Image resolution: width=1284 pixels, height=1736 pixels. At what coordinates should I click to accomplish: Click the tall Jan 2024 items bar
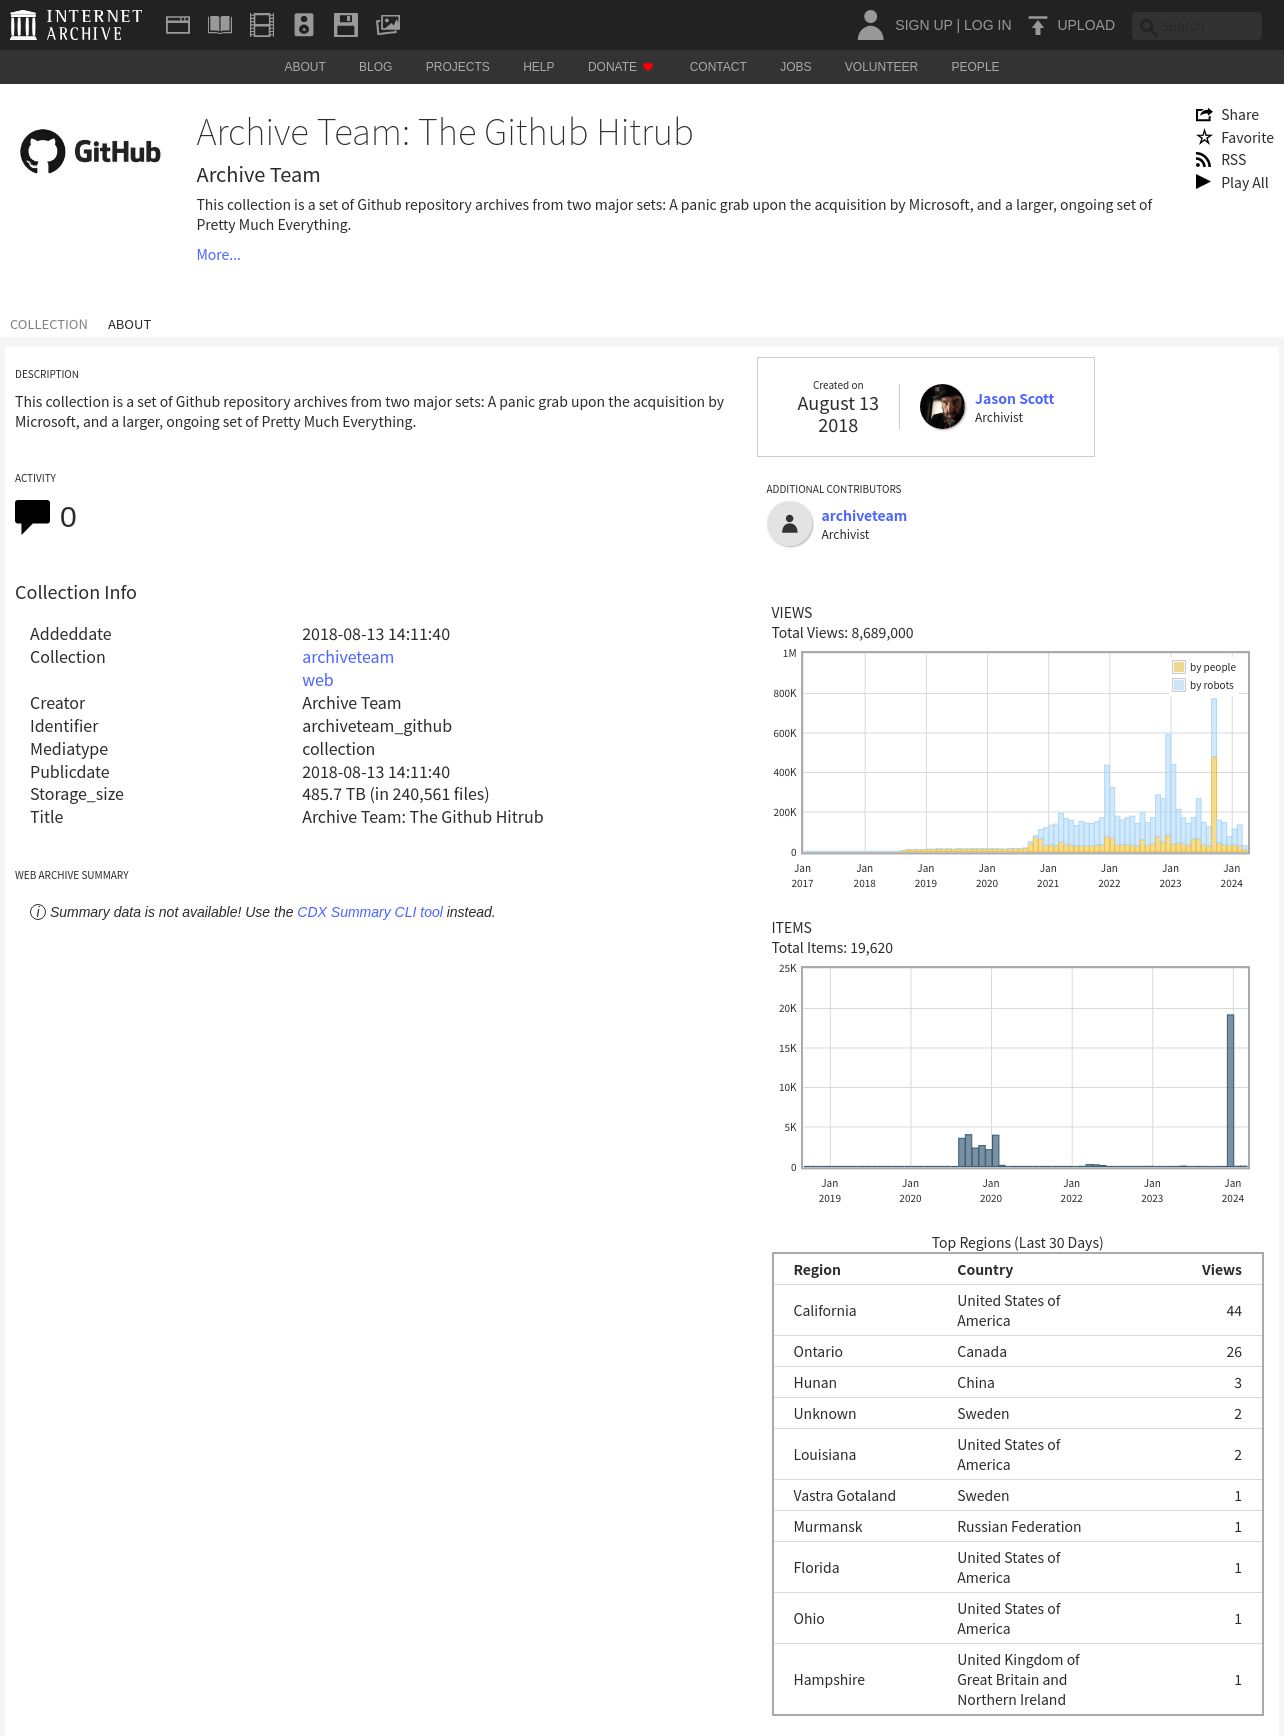[x=1230, y=1091]
